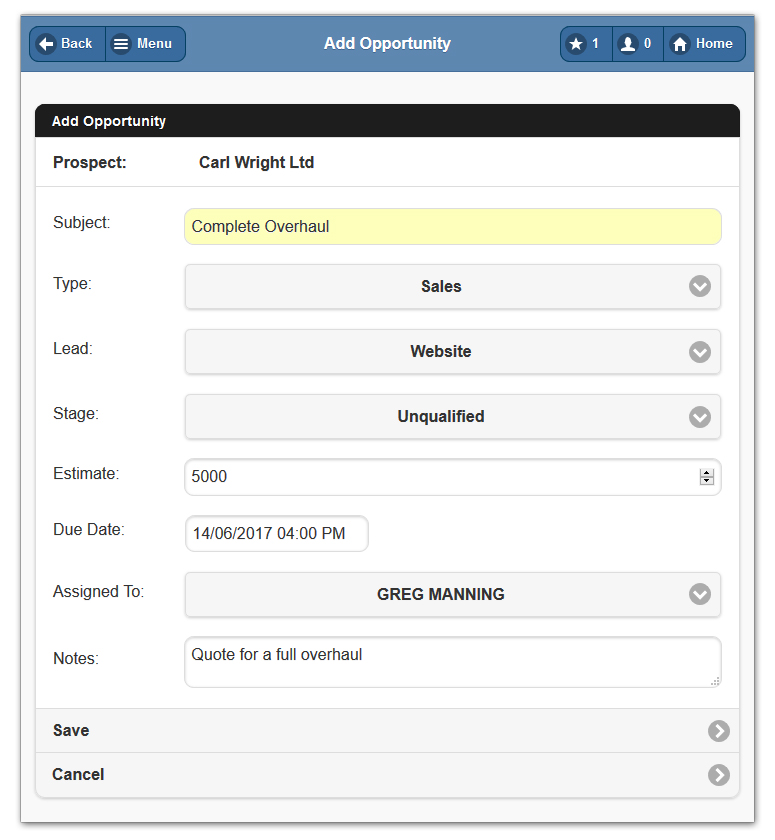Screen dimensions: 775x840
Task: Increase Estimate value with spinner up arrow
Action: 707,473
